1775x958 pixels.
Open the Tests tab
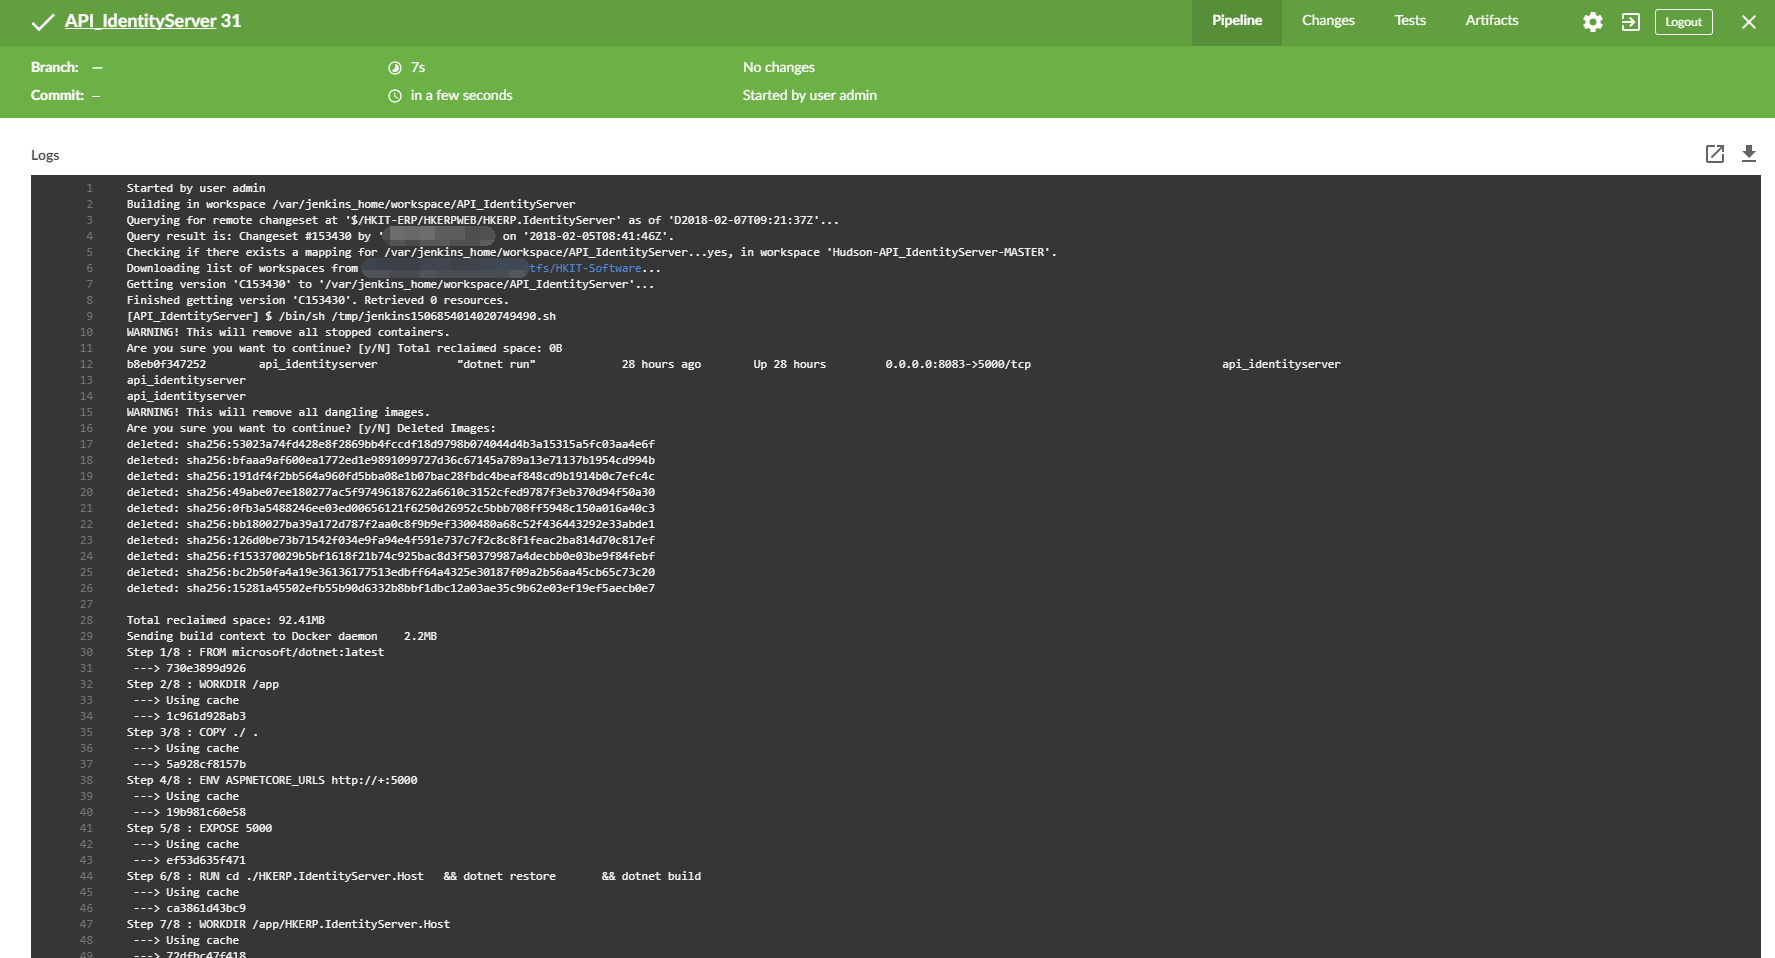1410,21
